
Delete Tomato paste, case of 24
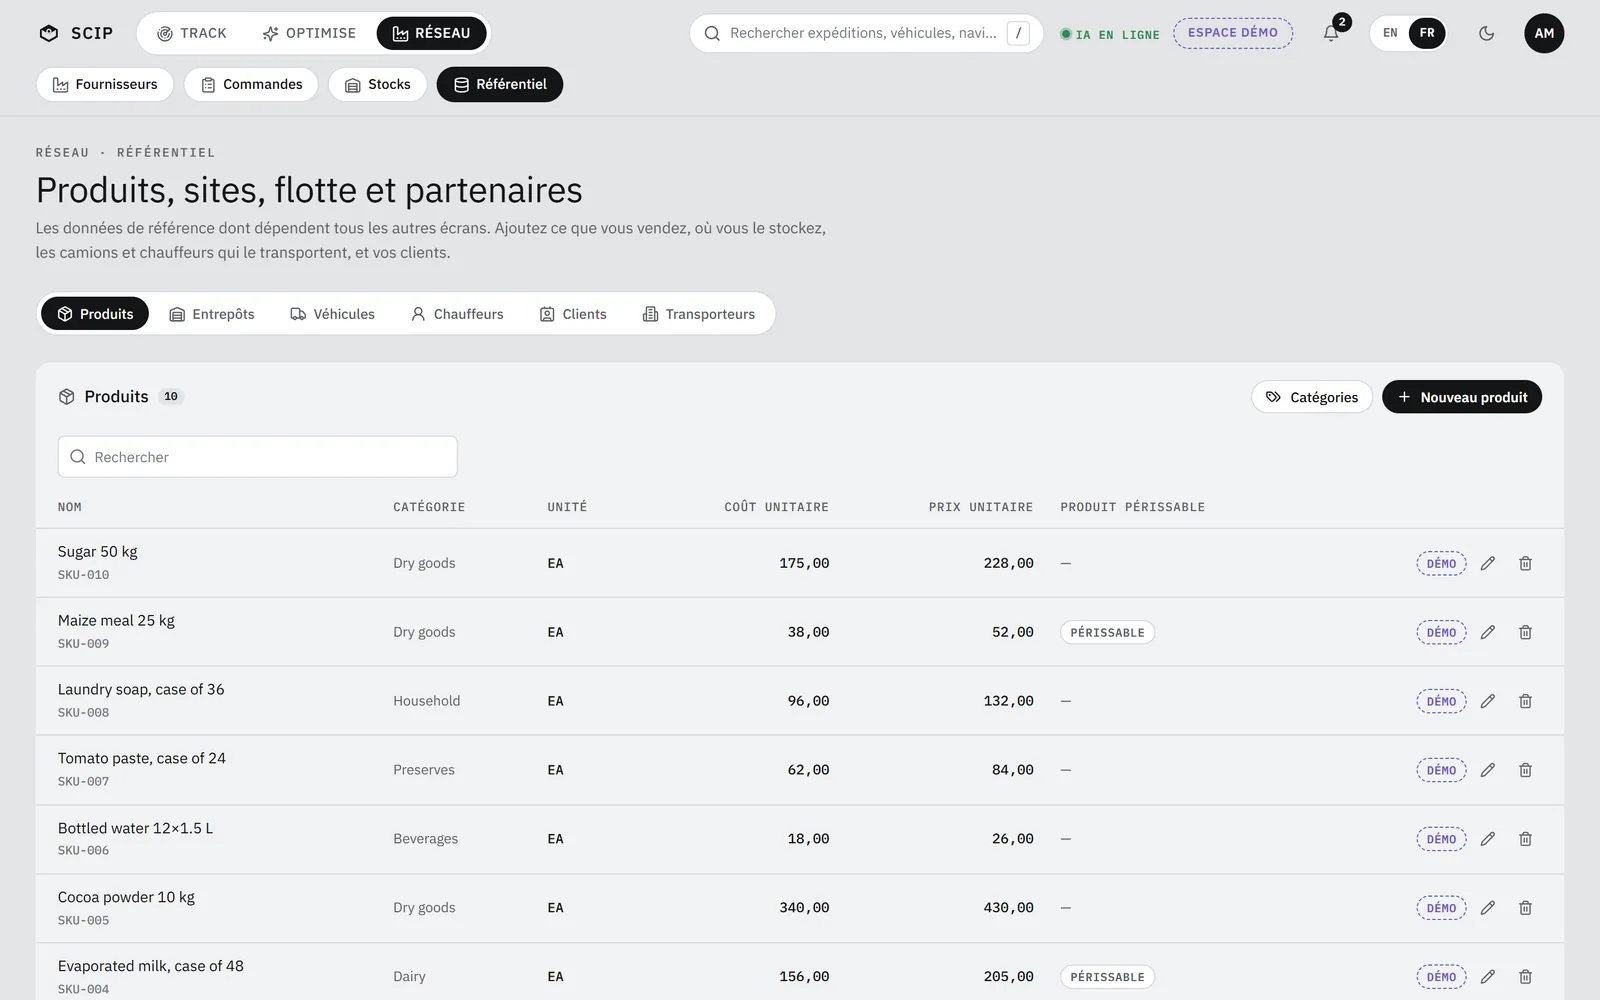pos(1525,770)
